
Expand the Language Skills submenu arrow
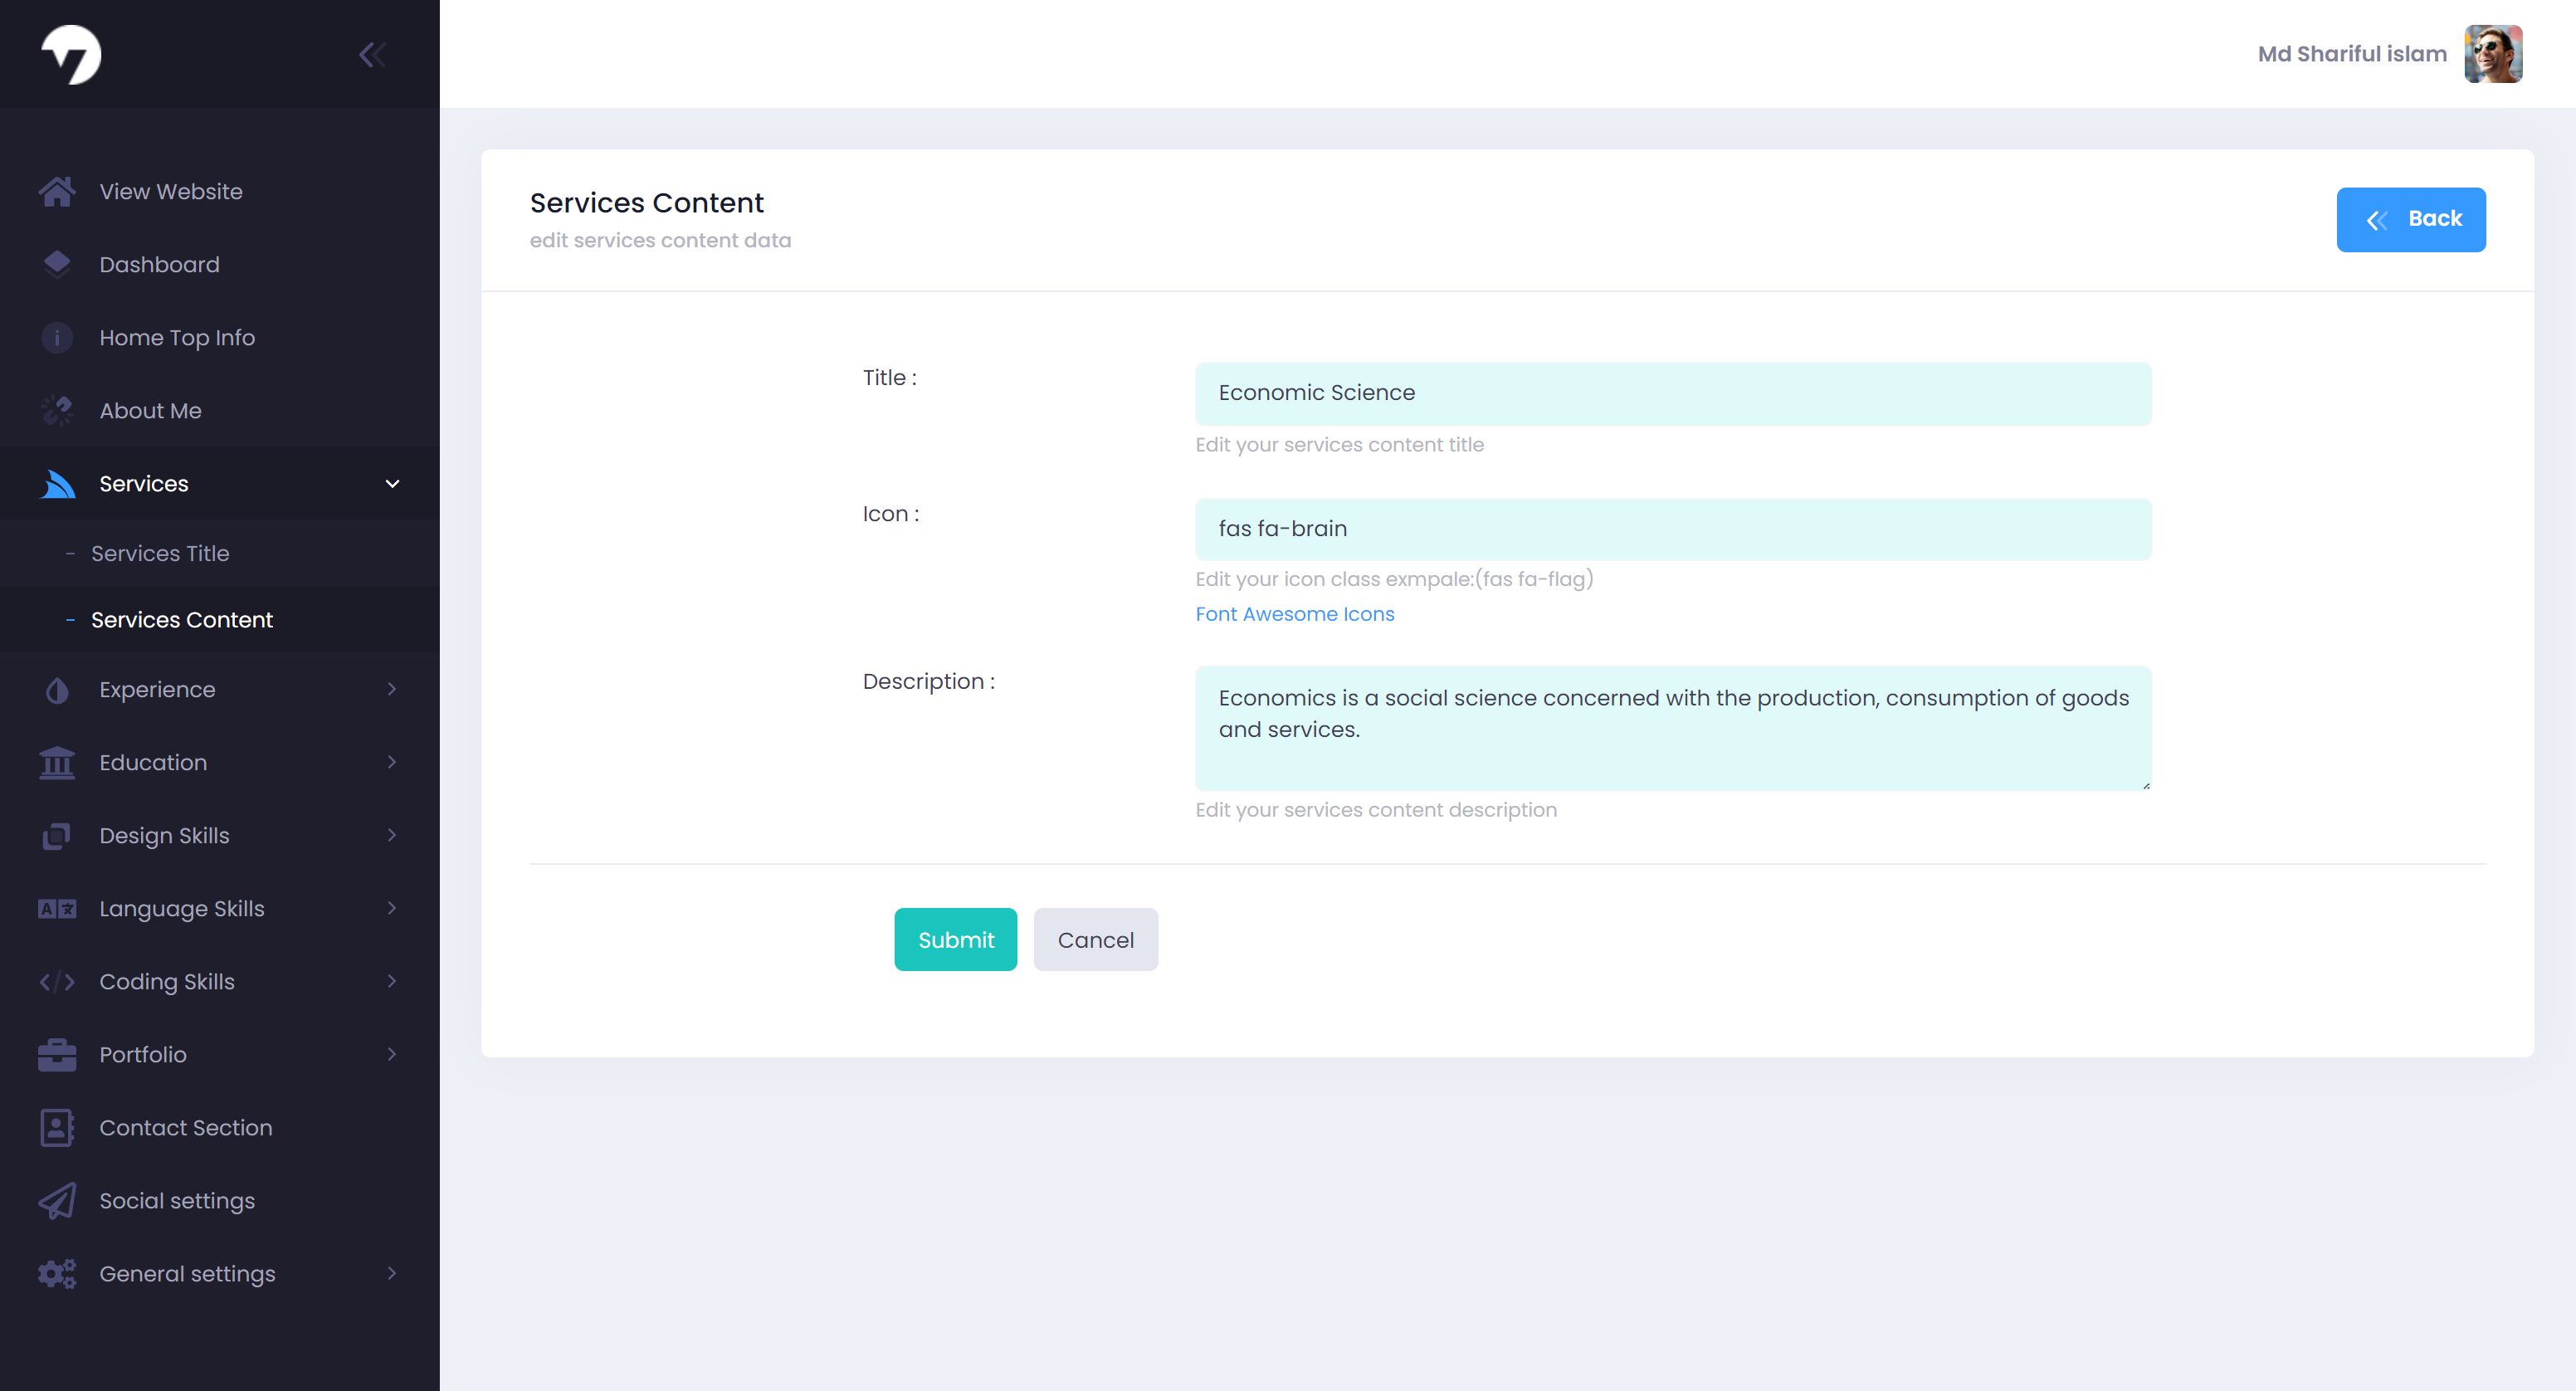(392, 908)
